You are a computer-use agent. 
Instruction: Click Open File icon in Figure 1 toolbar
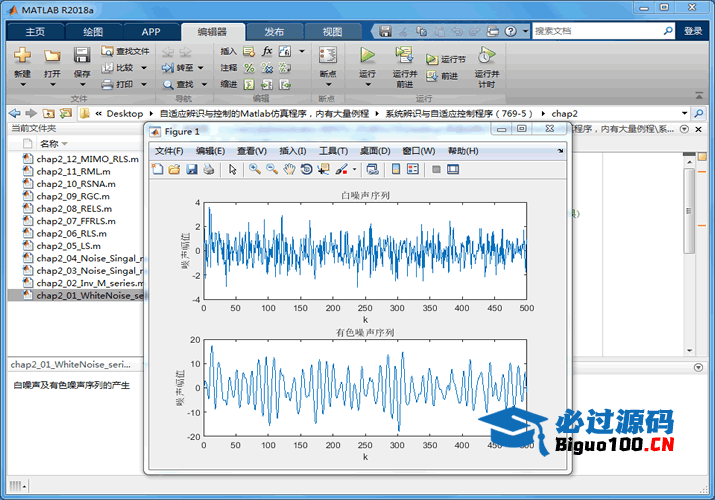click(x=174, y=170)
